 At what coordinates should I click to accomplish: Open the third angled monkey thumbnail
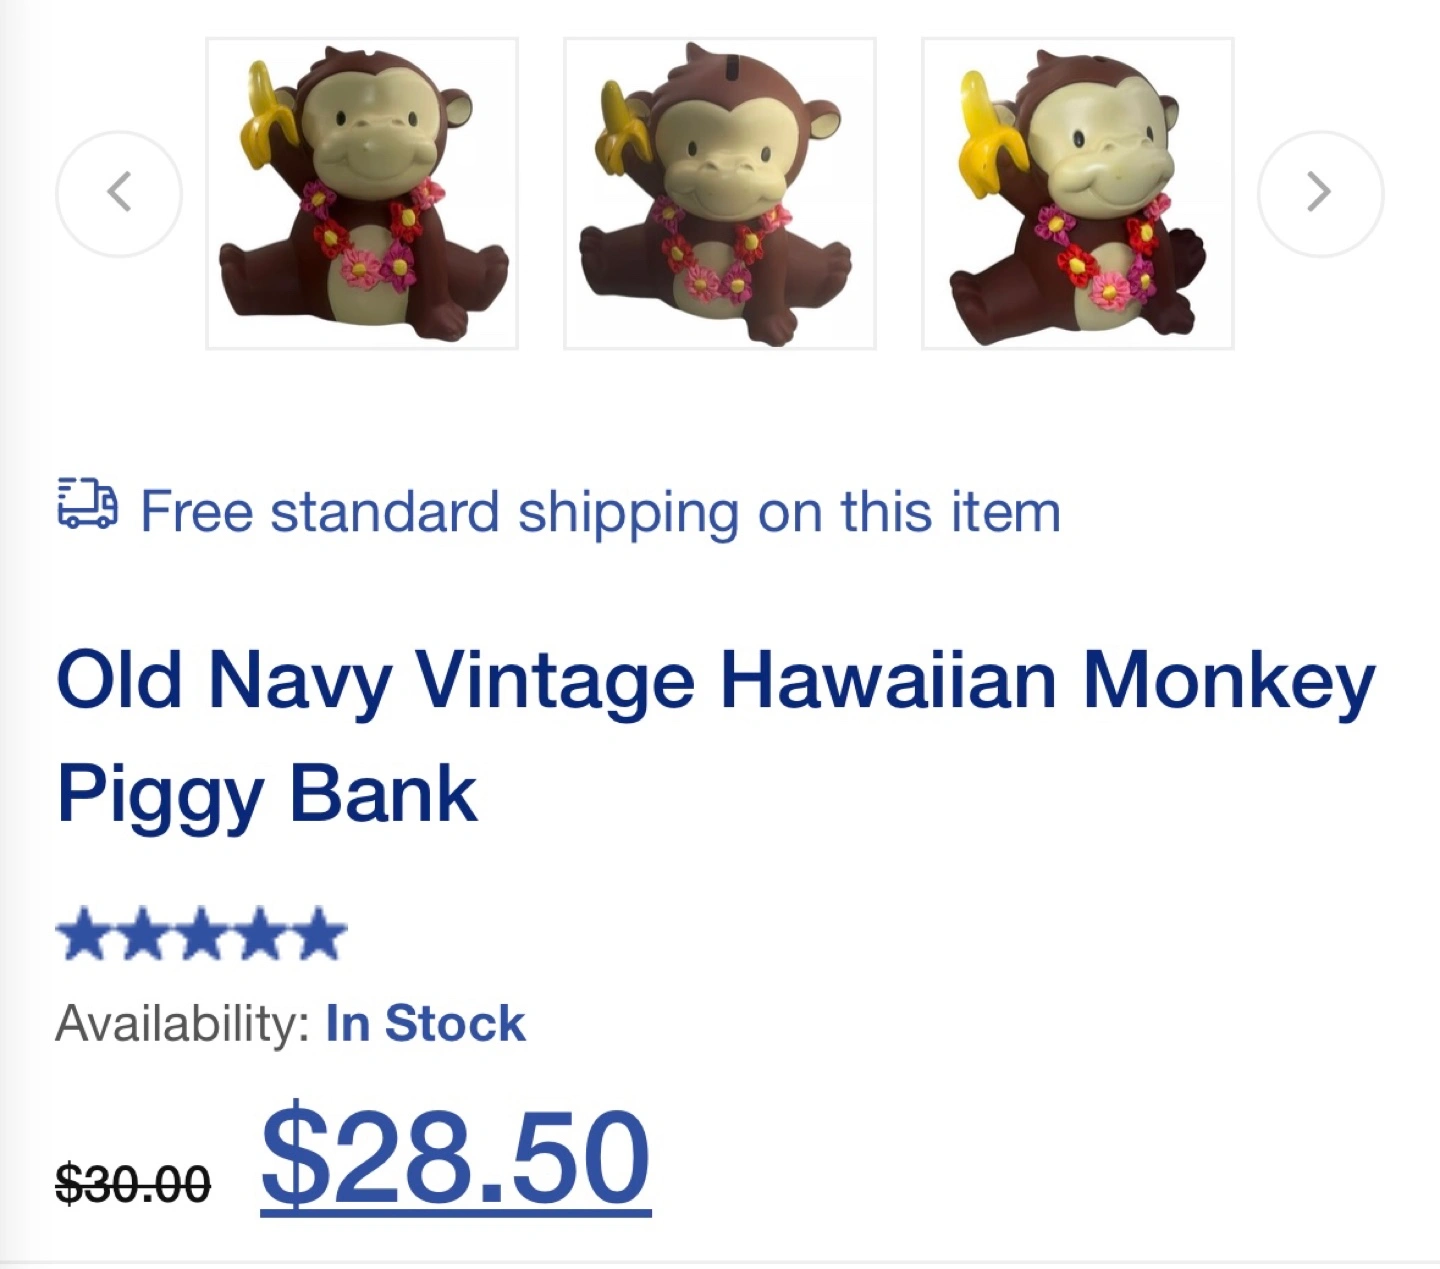pyautogui.click(x=1078, y=194)
